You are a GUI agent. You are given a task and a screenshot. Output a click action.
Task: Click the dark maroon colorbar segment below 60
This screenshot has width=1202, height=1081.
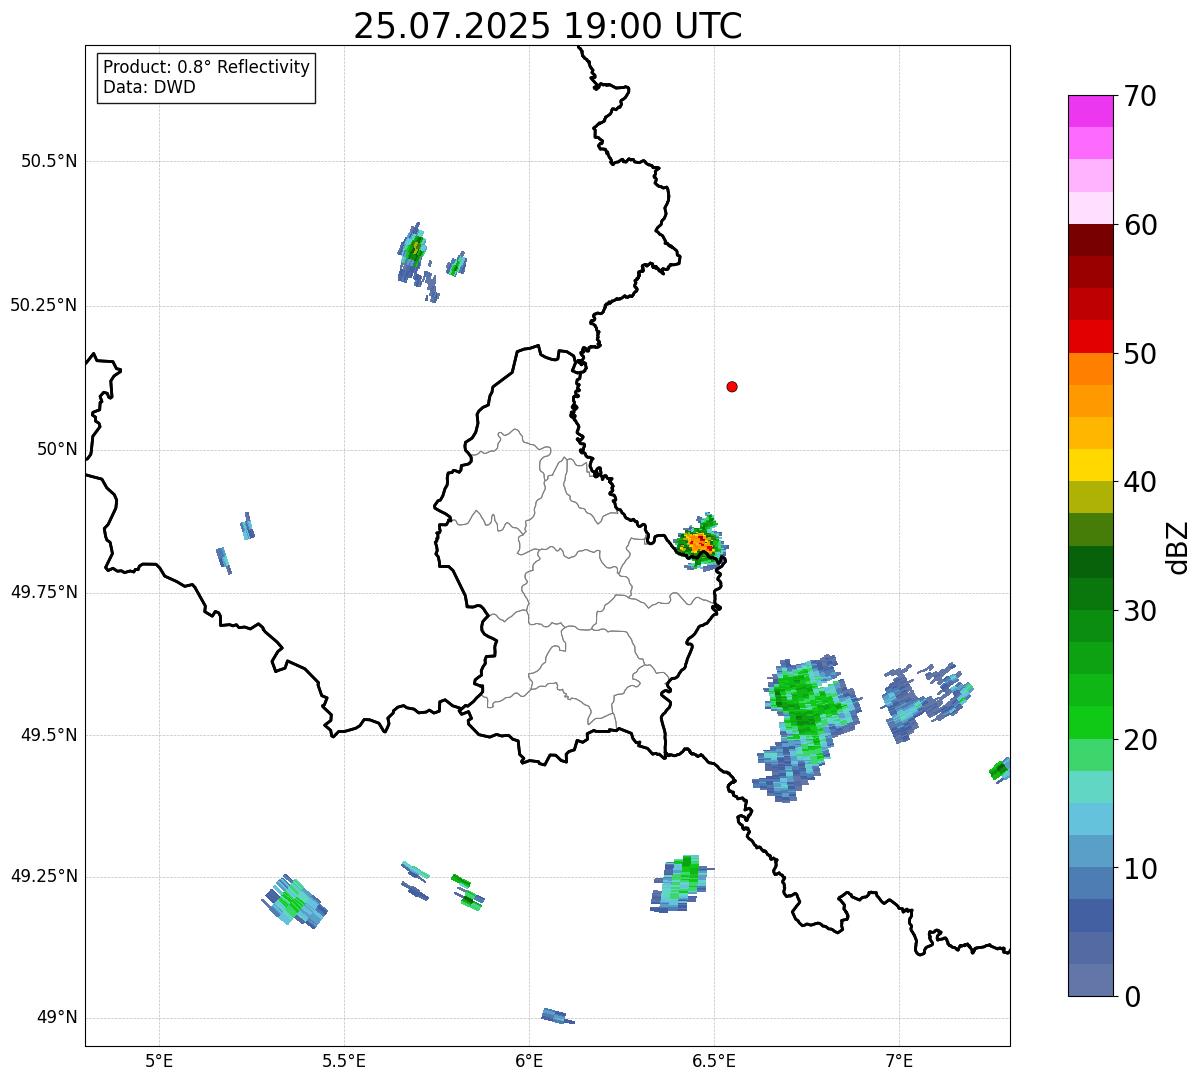tap(1090, 240)
